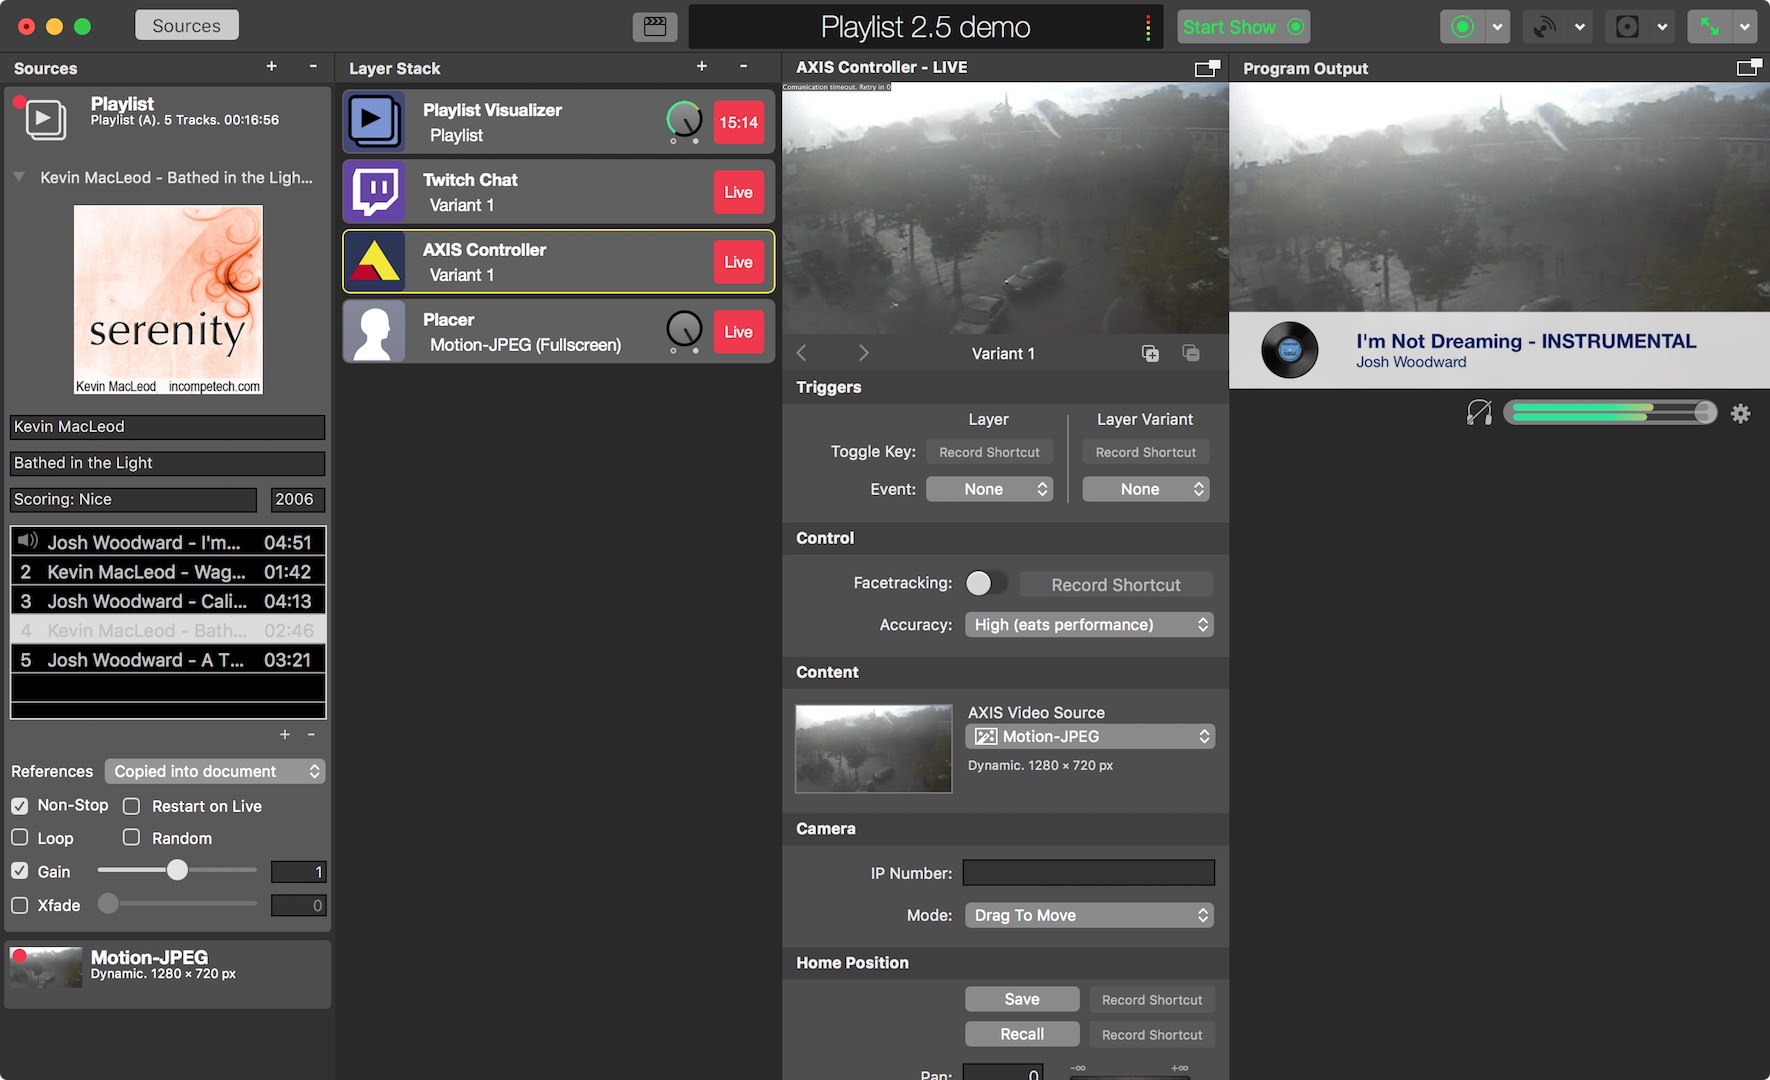Click the record icon in top toolbar
Screen dimensions: 1770x1080
1462,27
